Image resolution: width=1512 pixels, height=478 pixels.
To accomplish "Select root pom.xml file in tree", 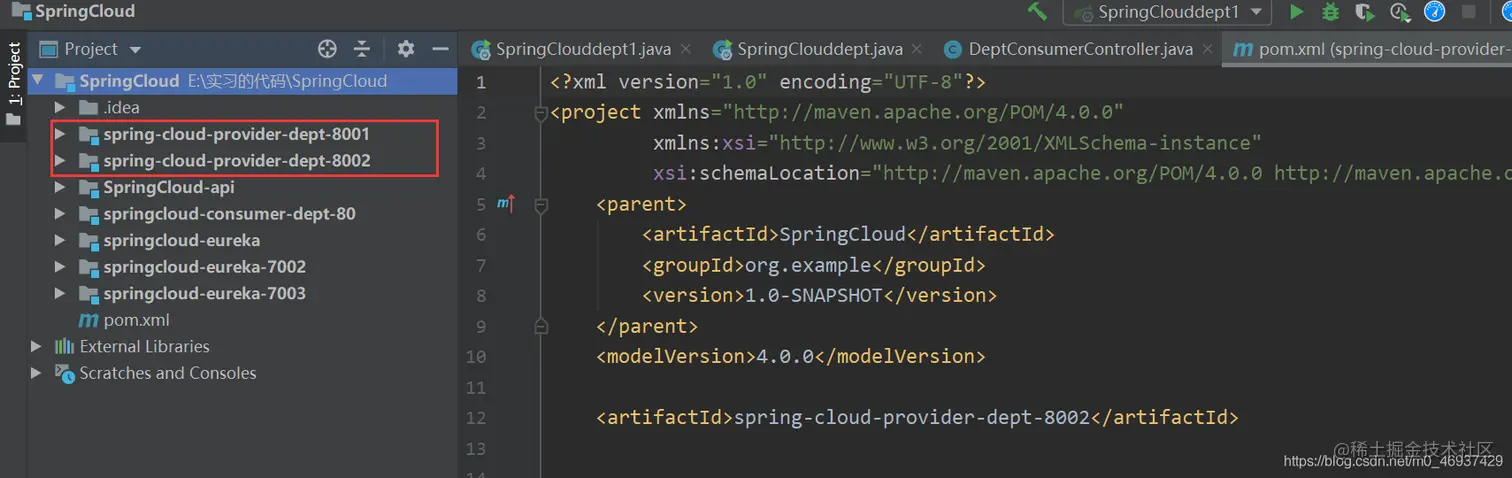I will [x=137, y=320].
